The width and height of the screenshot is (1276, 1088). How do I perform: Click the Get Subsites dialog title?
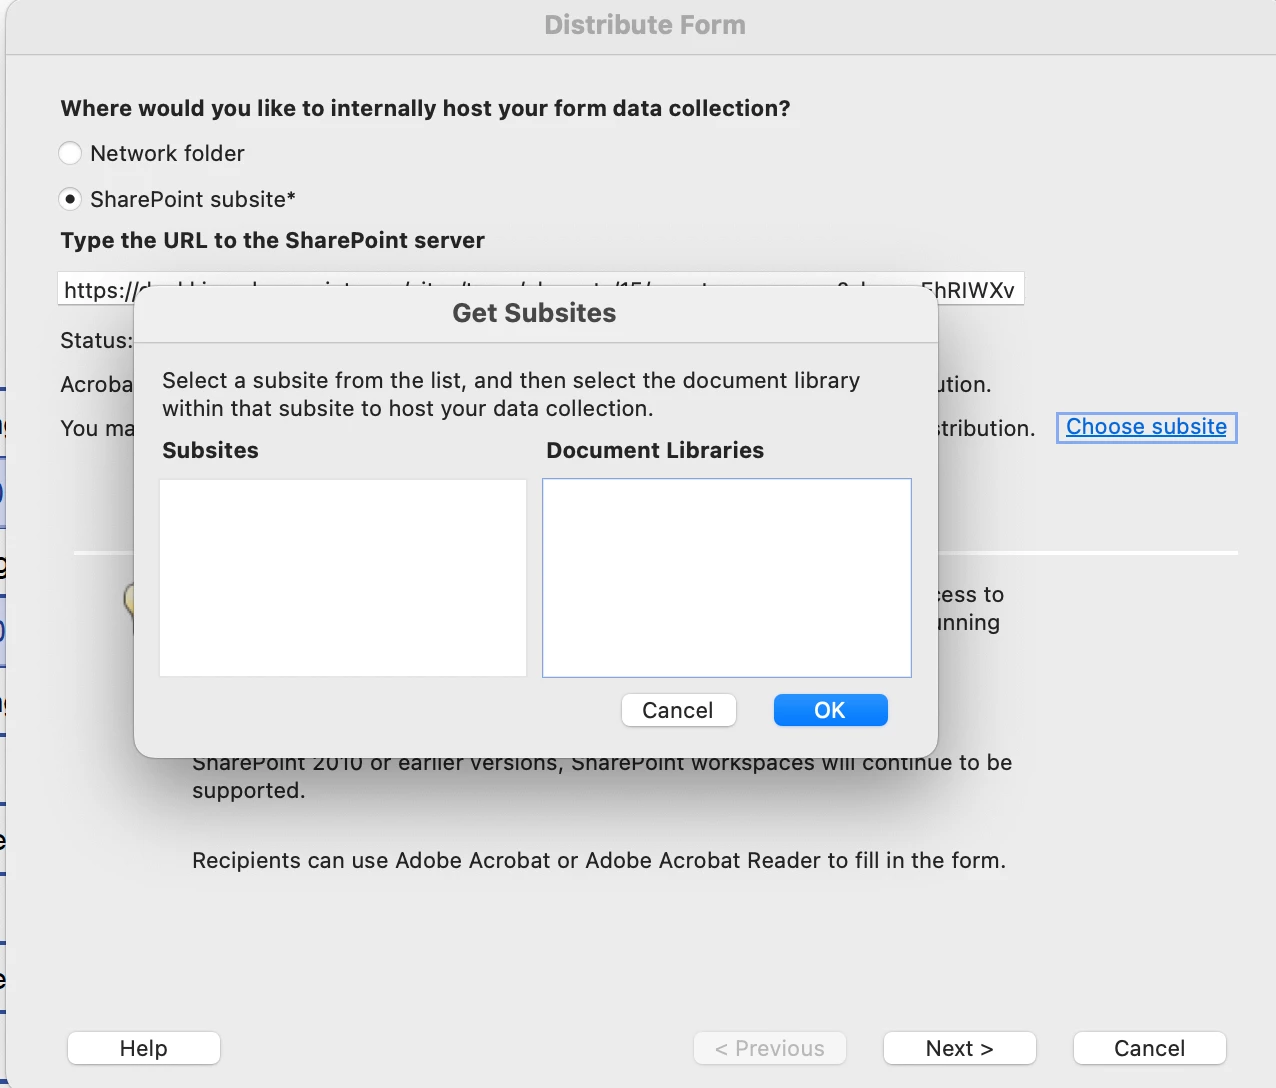point(534,313)
